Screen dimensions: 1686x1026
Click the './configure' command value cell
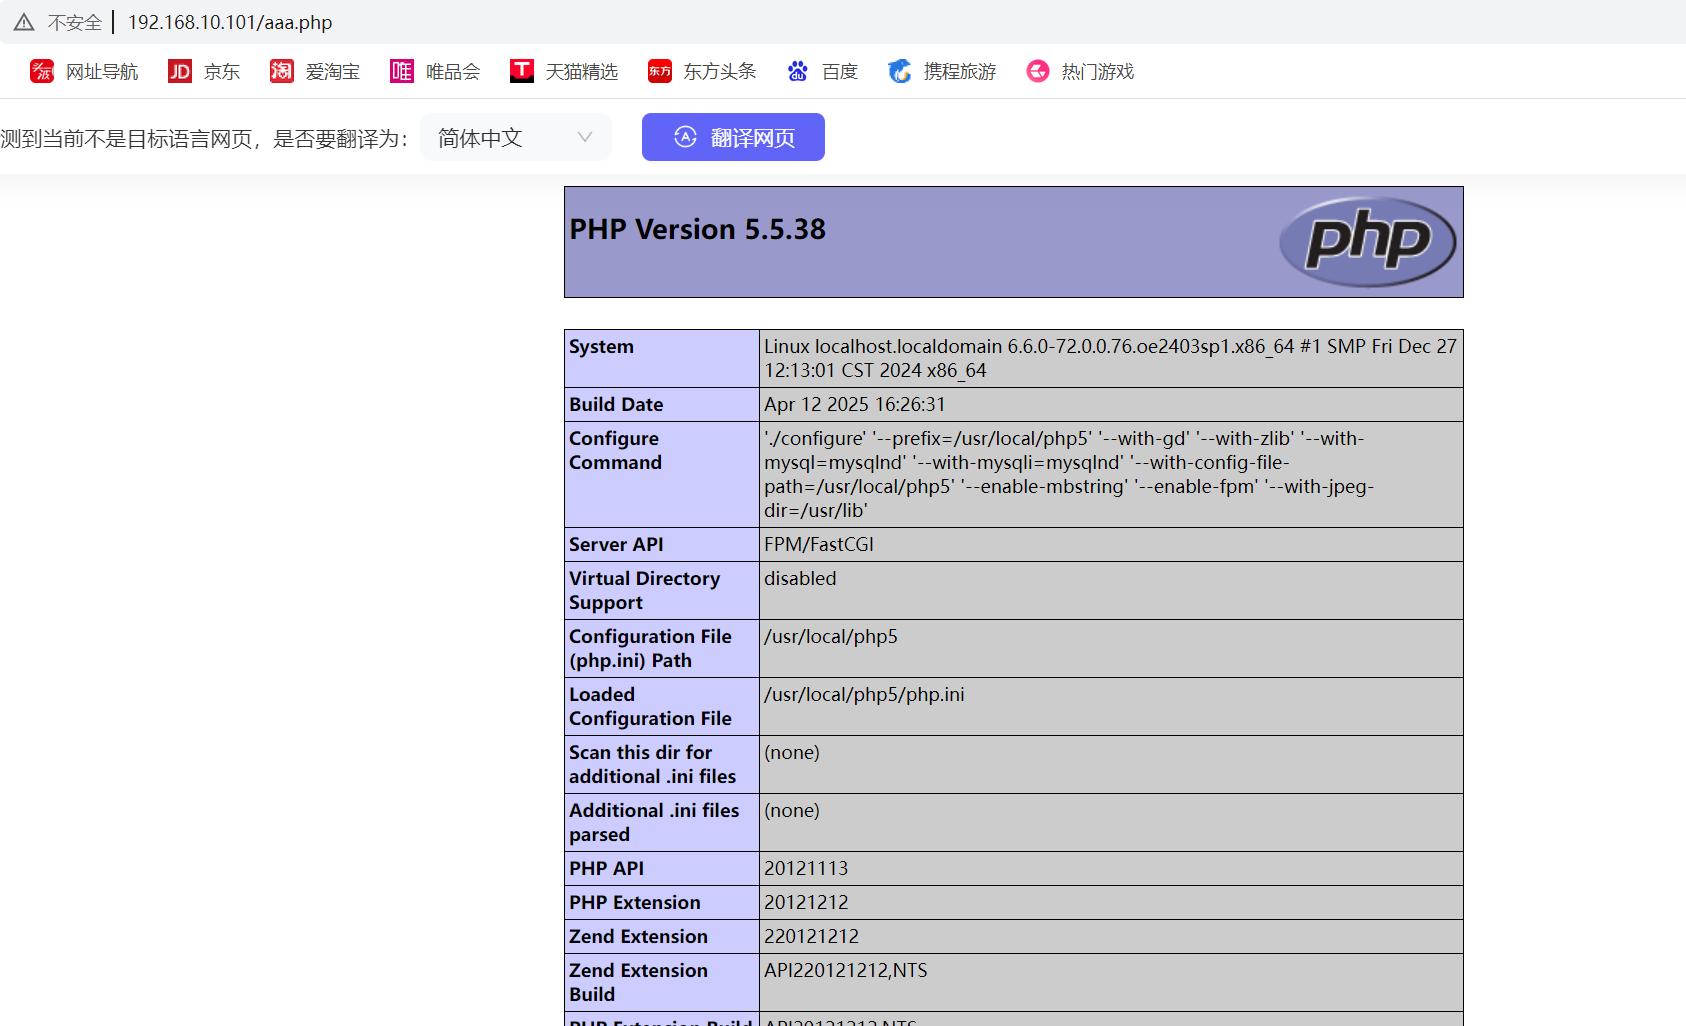1111,474
